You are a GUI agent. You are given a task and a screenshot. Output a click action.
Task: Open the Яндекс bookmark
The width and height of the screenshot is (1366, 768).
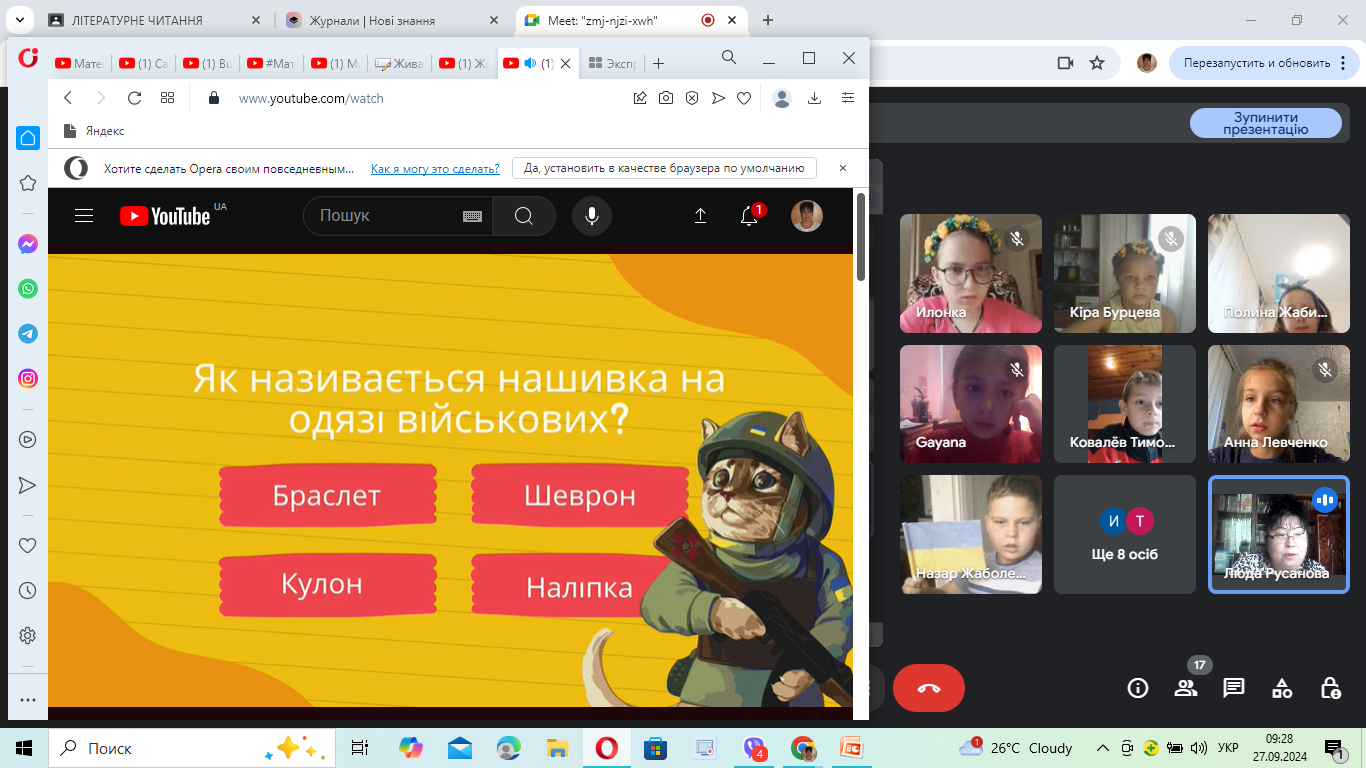94,131
